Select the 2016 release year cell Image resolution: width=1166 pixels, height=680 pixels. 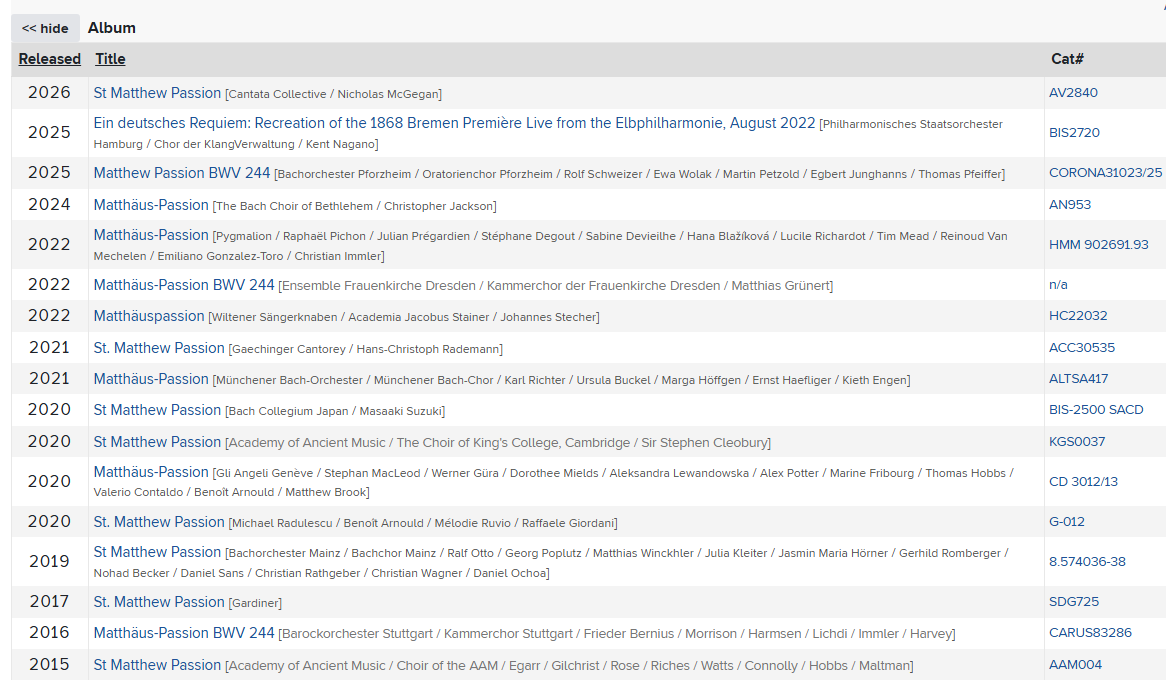click(49, 632)
